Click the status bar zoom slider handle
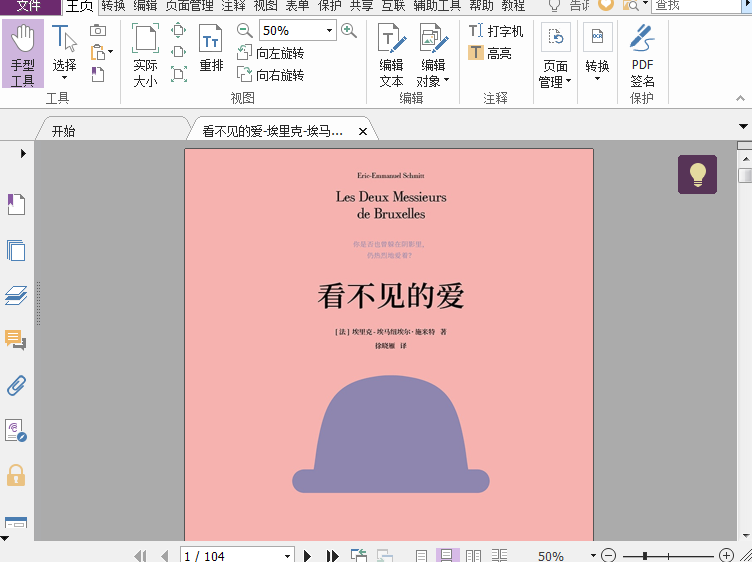 645,556
